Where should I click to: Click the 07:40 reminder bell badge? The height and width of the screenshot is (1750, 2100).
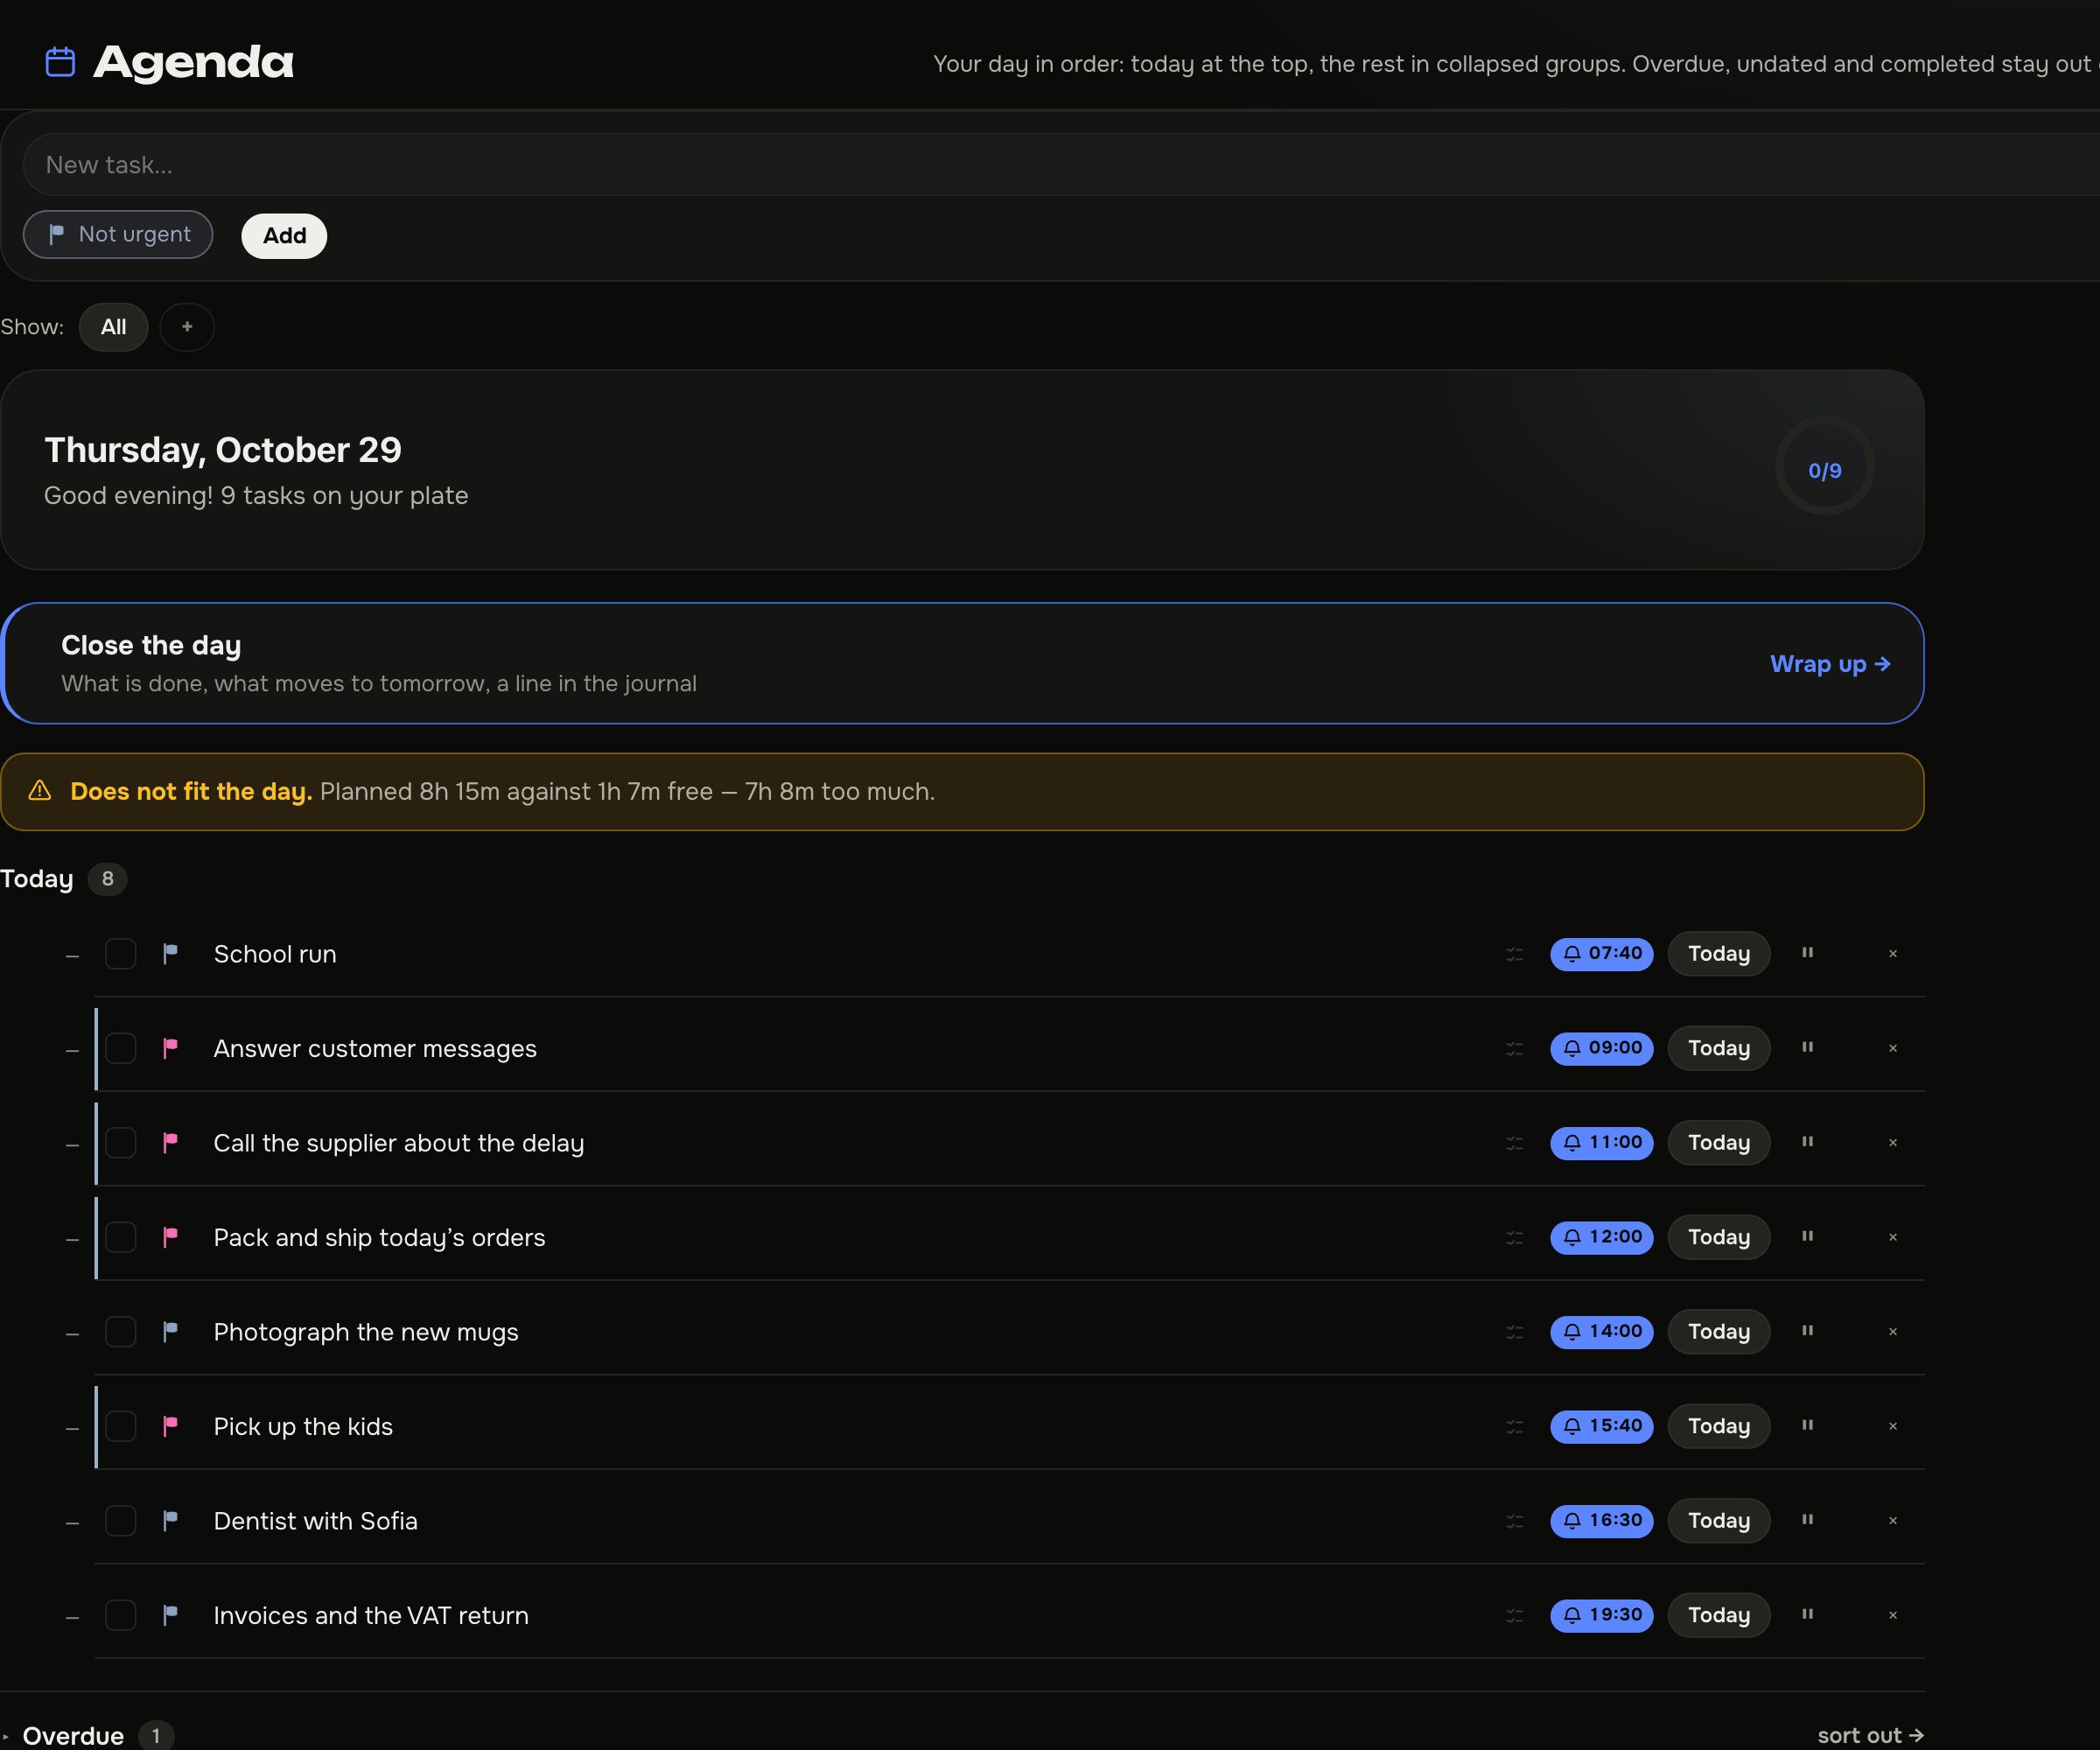point(1601,954)
